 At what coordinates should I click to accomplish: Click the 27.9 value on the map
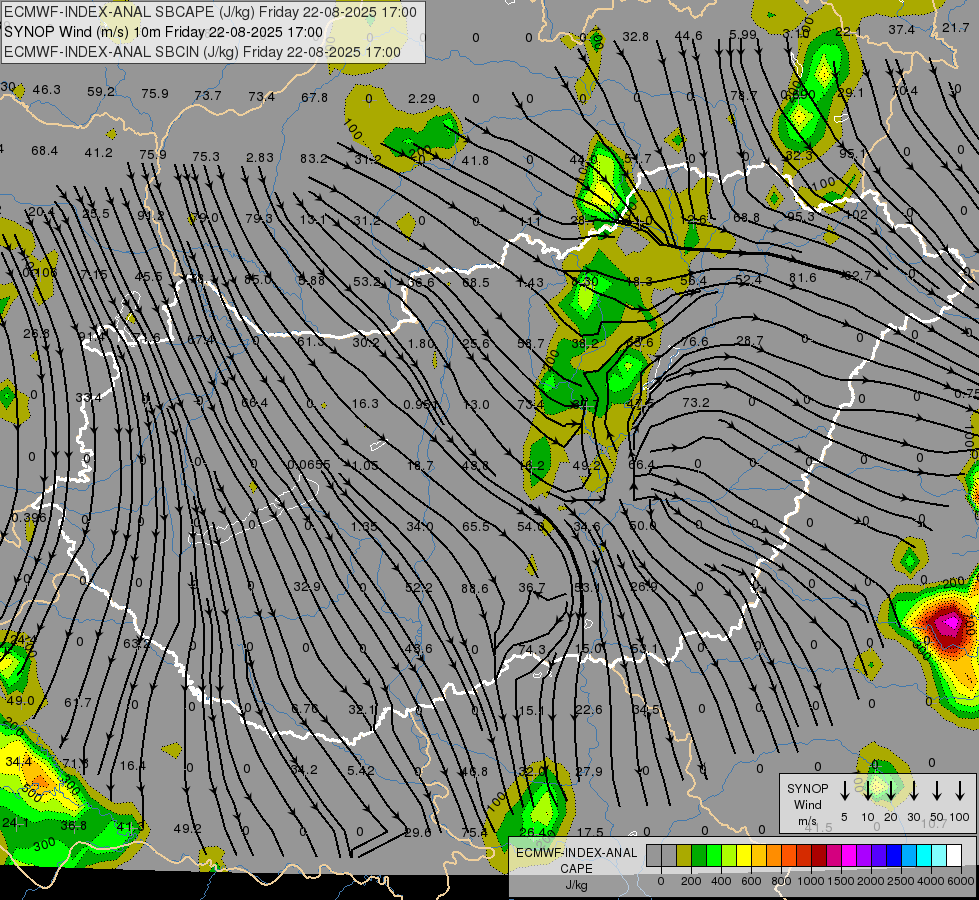click(589, 771)
